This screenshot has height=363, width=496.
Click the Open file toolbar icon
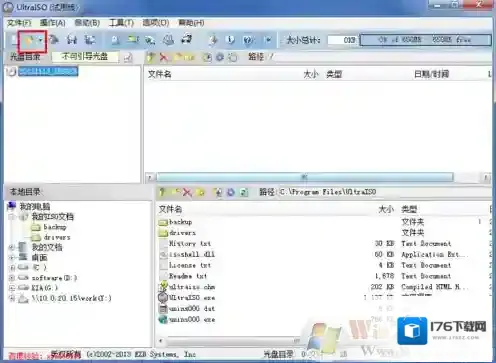pos(29,40)
